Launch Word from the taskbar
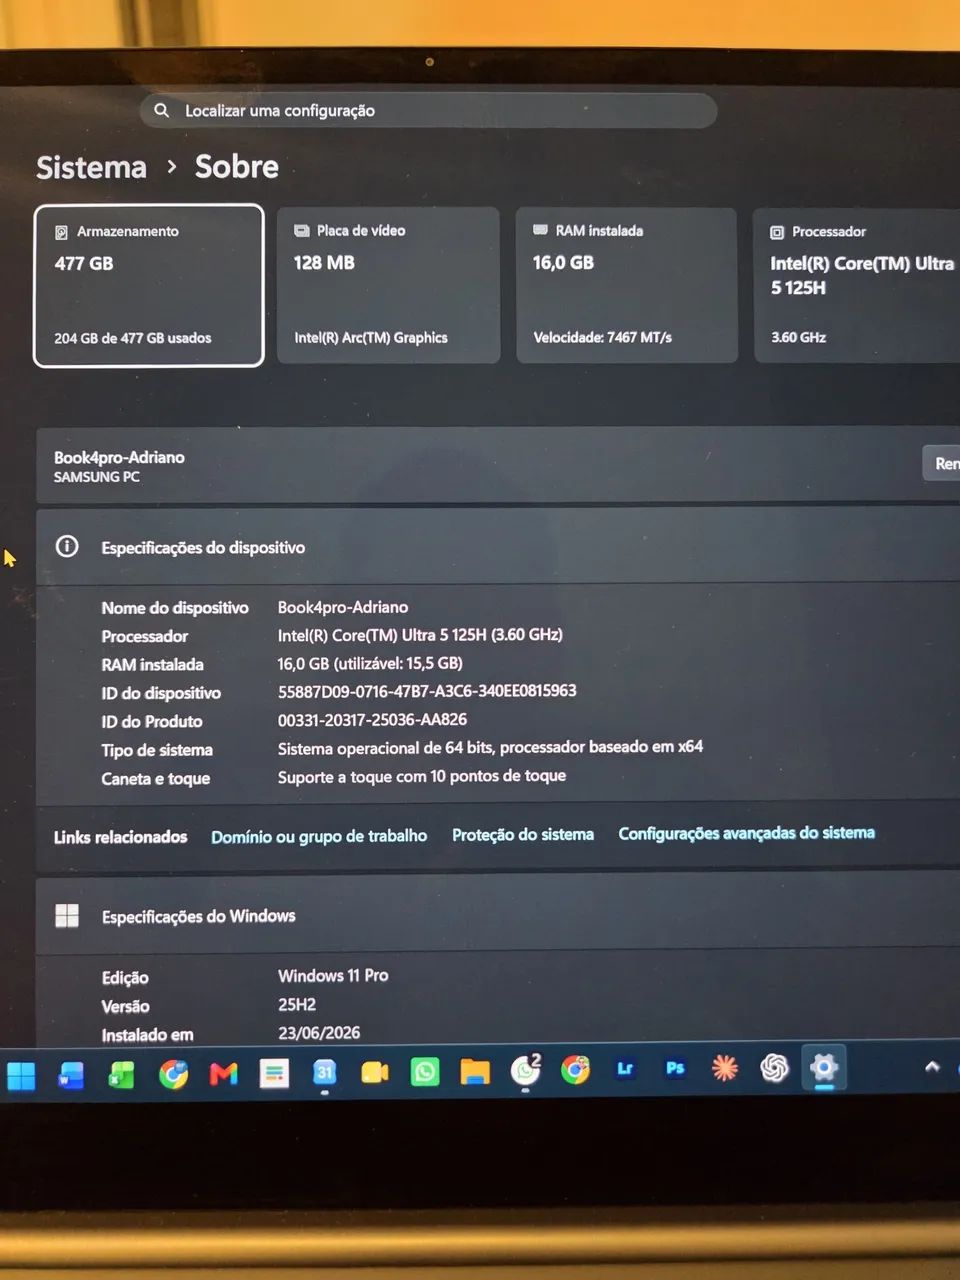The image size is (960, 1280). coord(71,1075)
